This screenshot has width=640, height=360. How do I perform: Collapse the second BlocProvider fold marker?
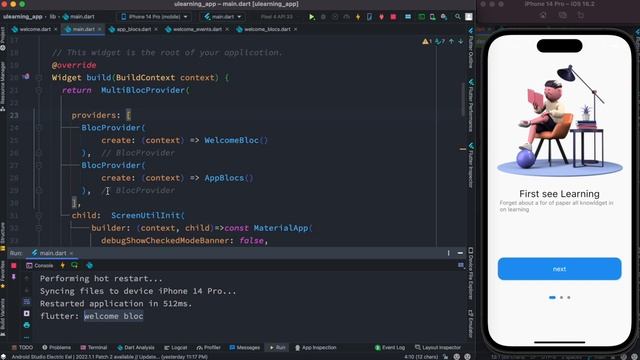tap(39, 165)
